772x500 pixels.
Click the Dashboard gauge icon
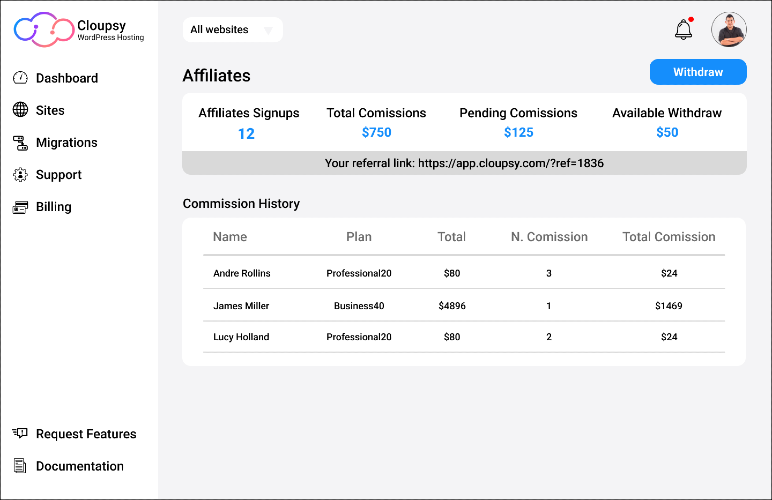[20, 78]
